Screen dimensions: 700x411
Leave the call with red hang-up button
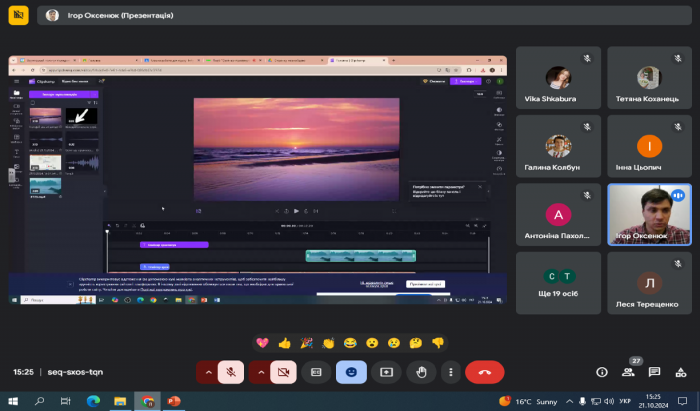(486, 371)
